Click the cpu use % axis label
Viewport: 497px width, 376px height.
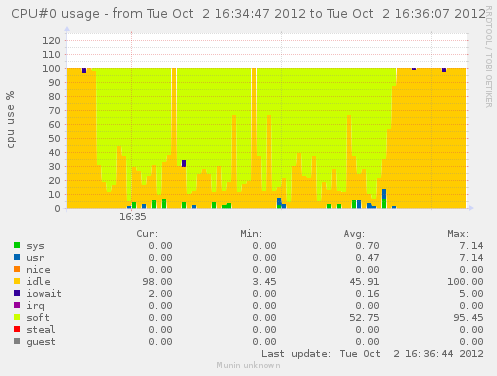(10, 119)
